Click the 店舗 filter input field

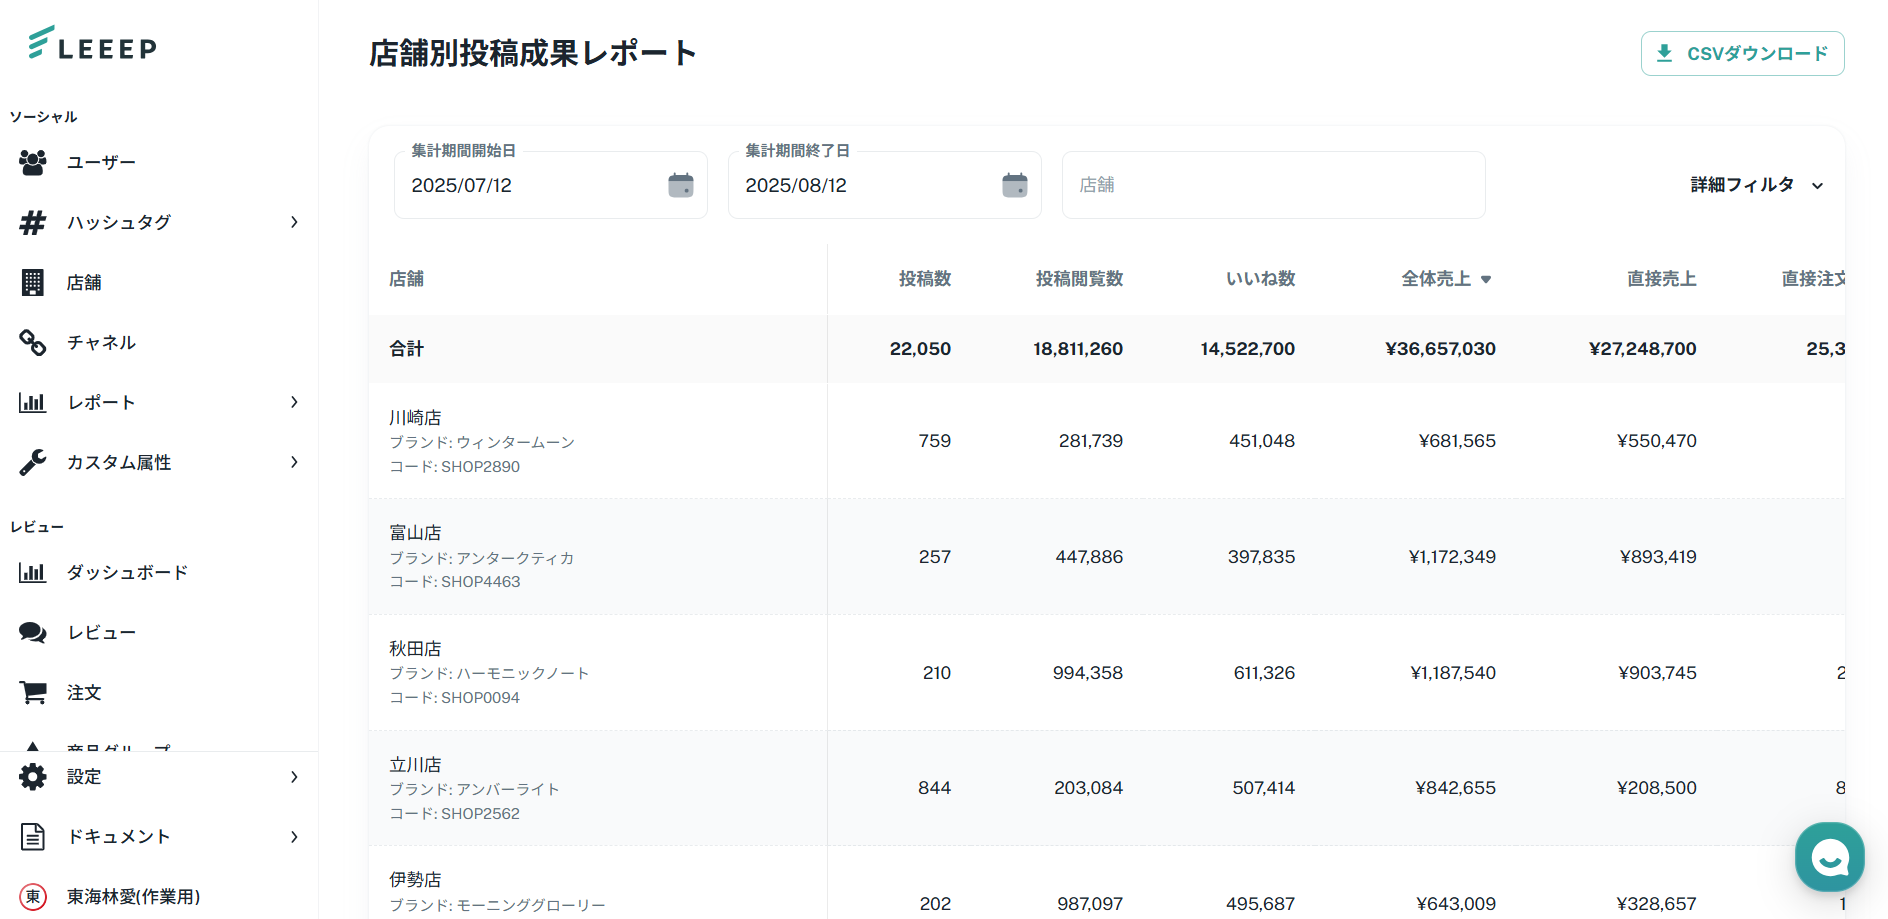click(1273, 185)
